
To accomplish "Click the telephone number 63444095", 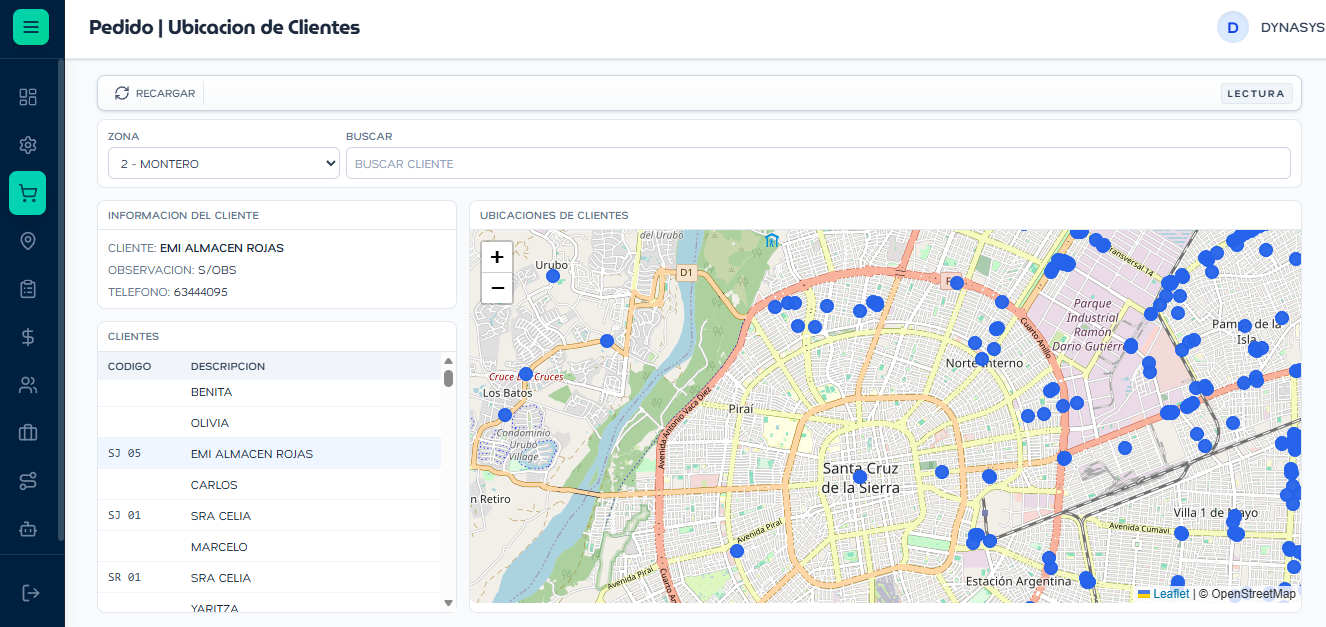I will pyautogui.click(x=199, y=292).
